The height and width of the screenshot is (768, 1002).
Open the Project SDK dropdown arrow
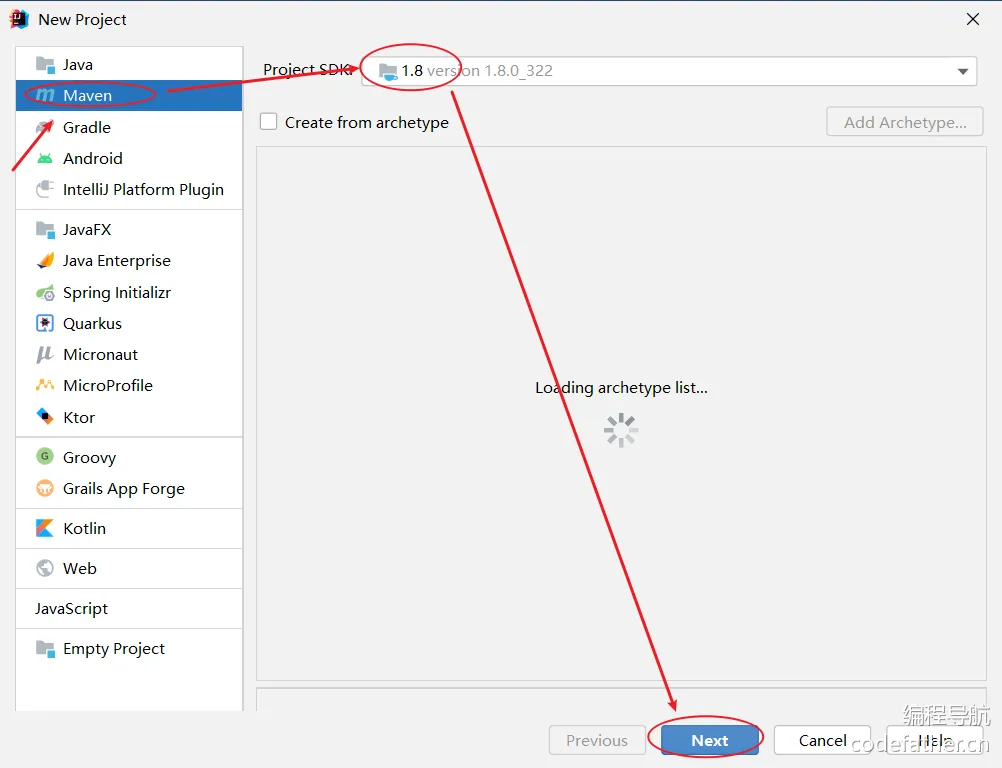(x=962, y=71)
